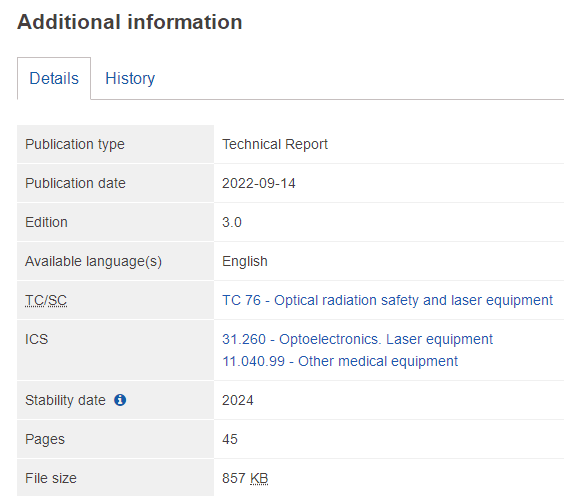Click the Edition value 3.0
564x496 pixels.
(232, 222)
